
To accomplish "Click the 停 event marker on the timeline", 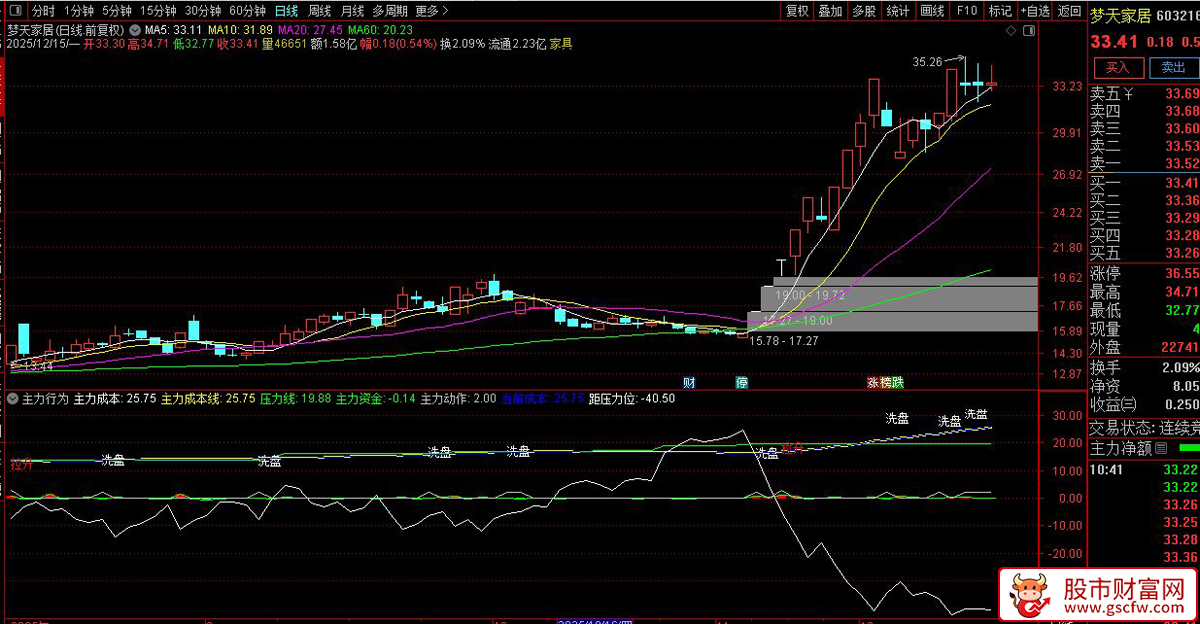I will coord(742,382).
